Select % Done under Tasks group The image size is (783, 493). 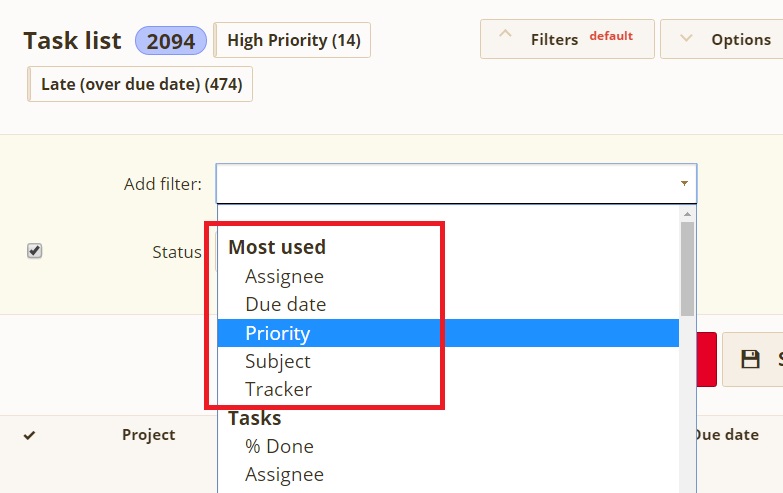pos(279,446)
